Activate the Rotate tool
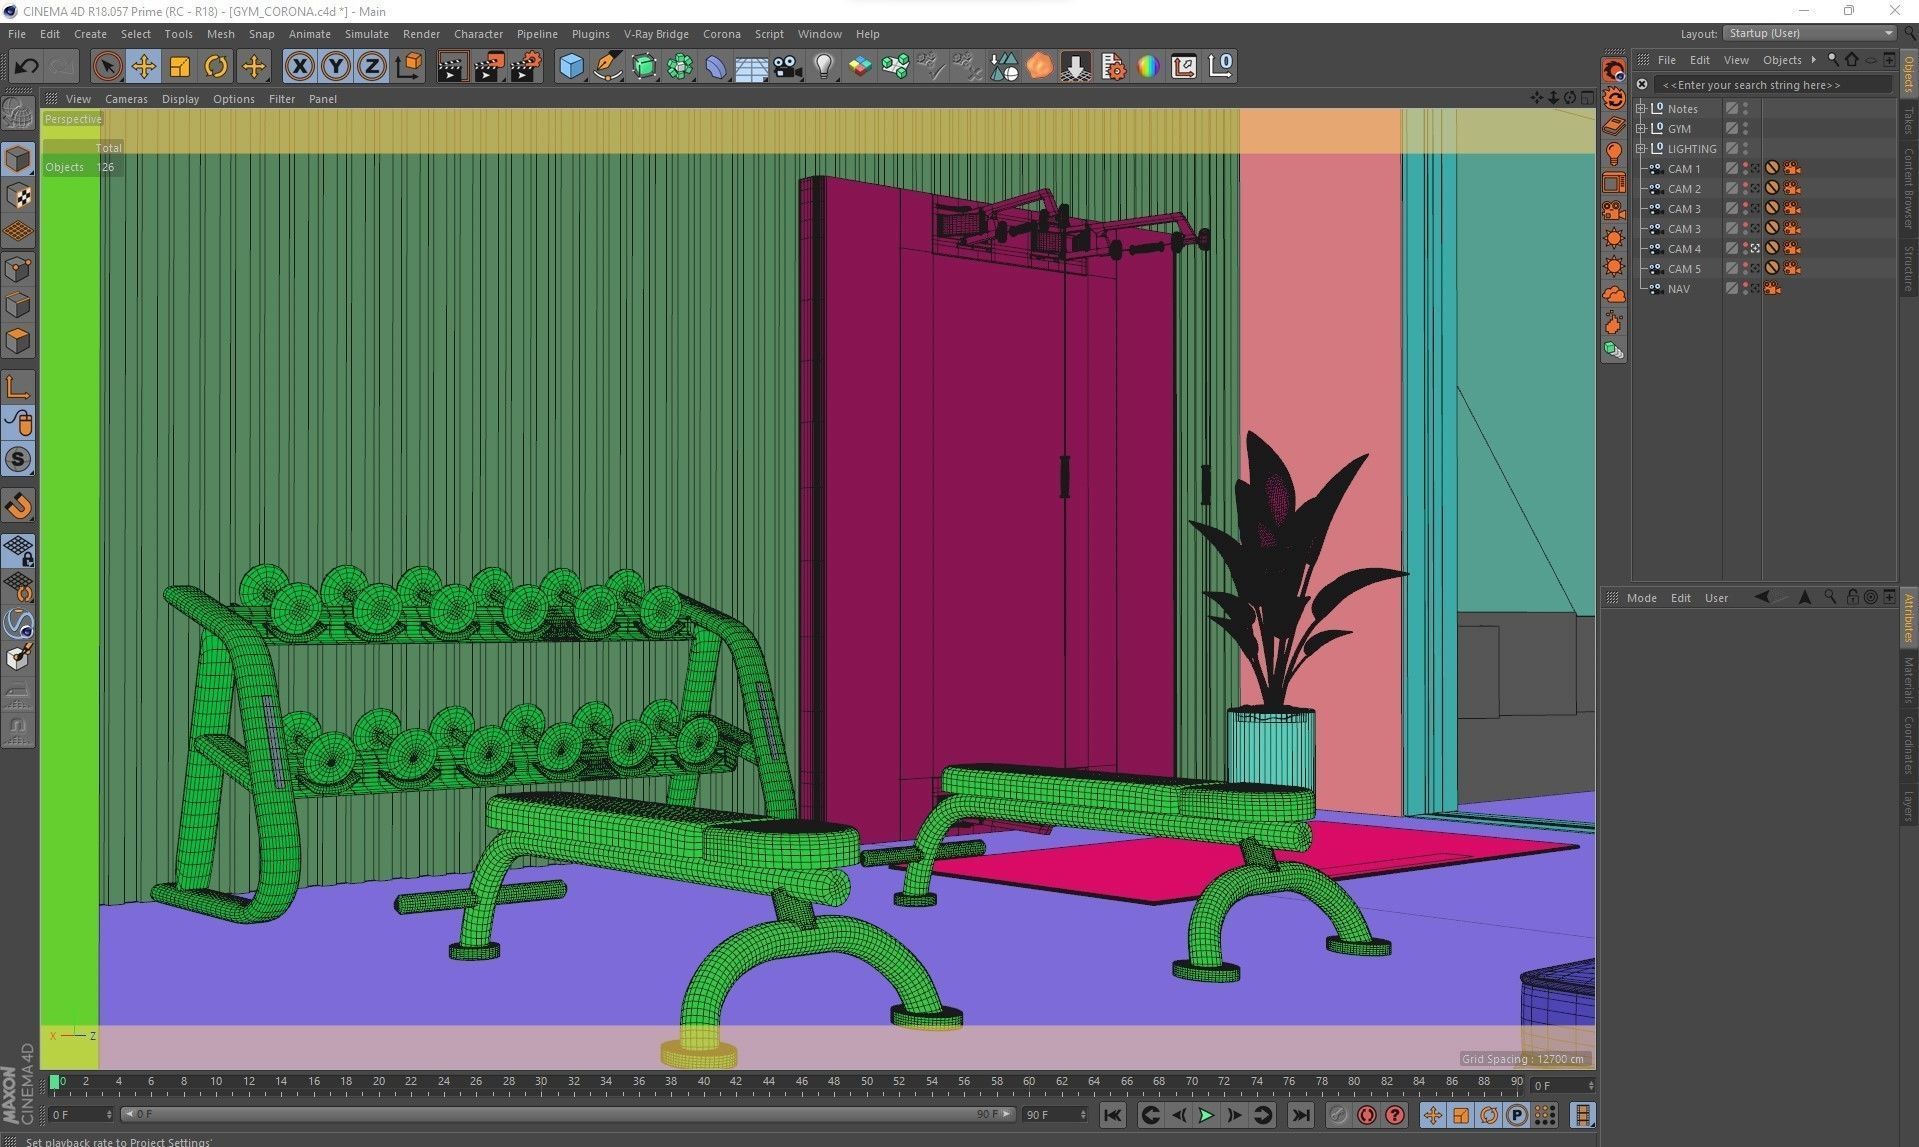Screen dimensions: 1919x1147 tap(216, 67)
